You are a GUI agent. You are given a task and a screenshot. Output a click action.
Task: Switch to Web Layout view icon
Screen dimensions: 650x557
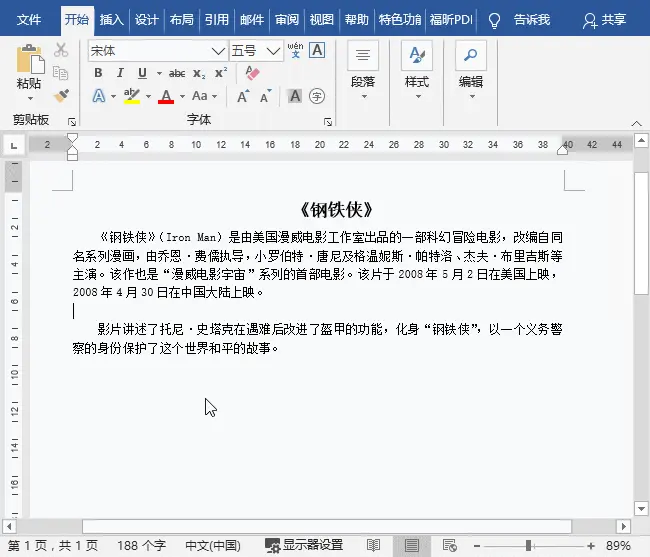coord(449,545)
